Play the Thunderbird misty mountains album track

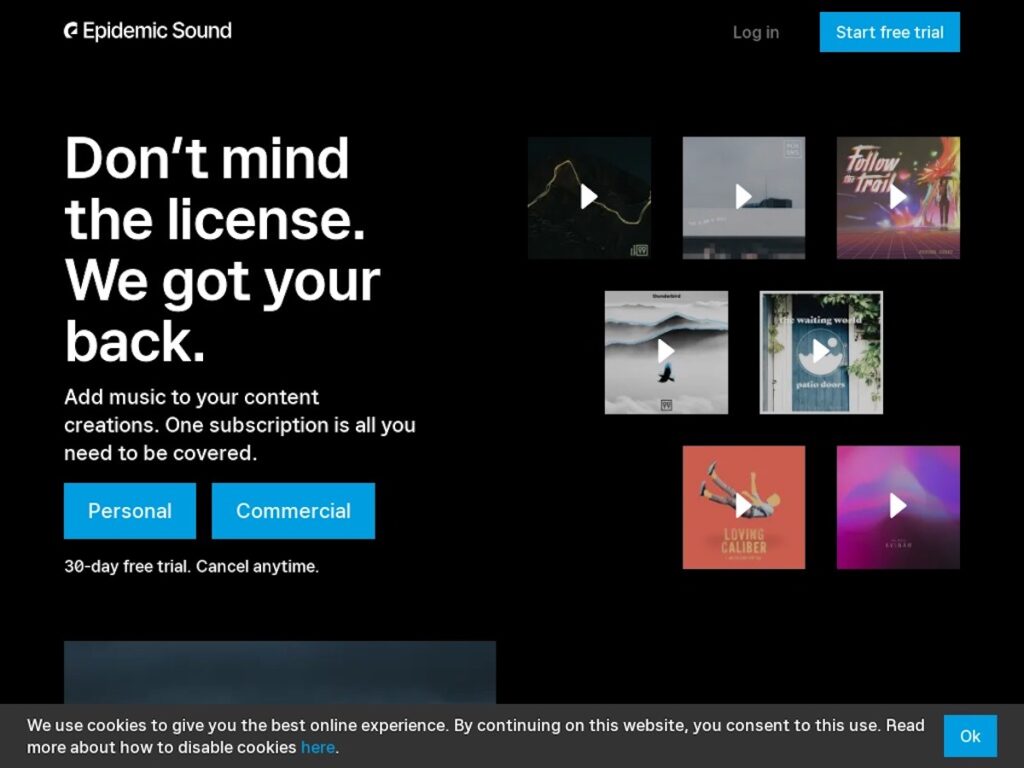click(x=666, y=352)
